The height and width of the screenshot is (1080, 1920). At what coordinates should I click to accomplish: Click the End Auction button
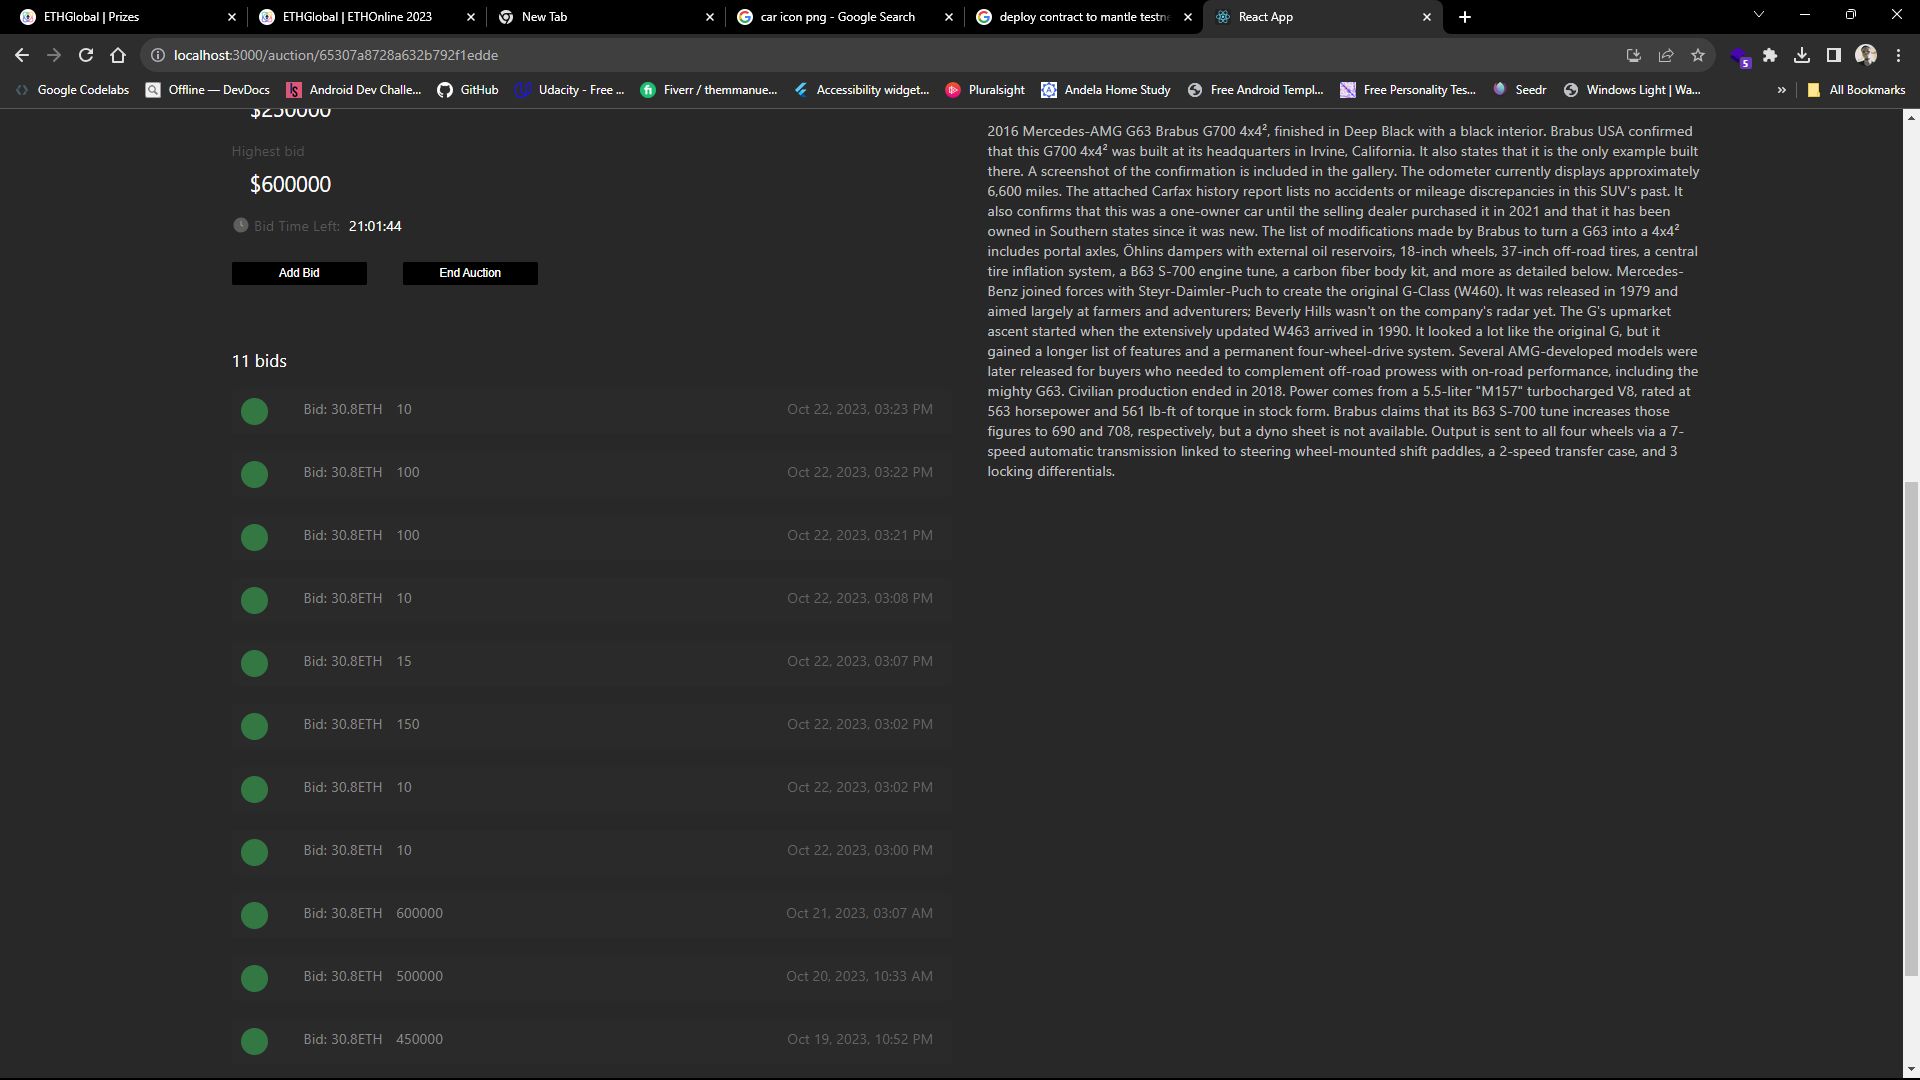coord(470,273)
